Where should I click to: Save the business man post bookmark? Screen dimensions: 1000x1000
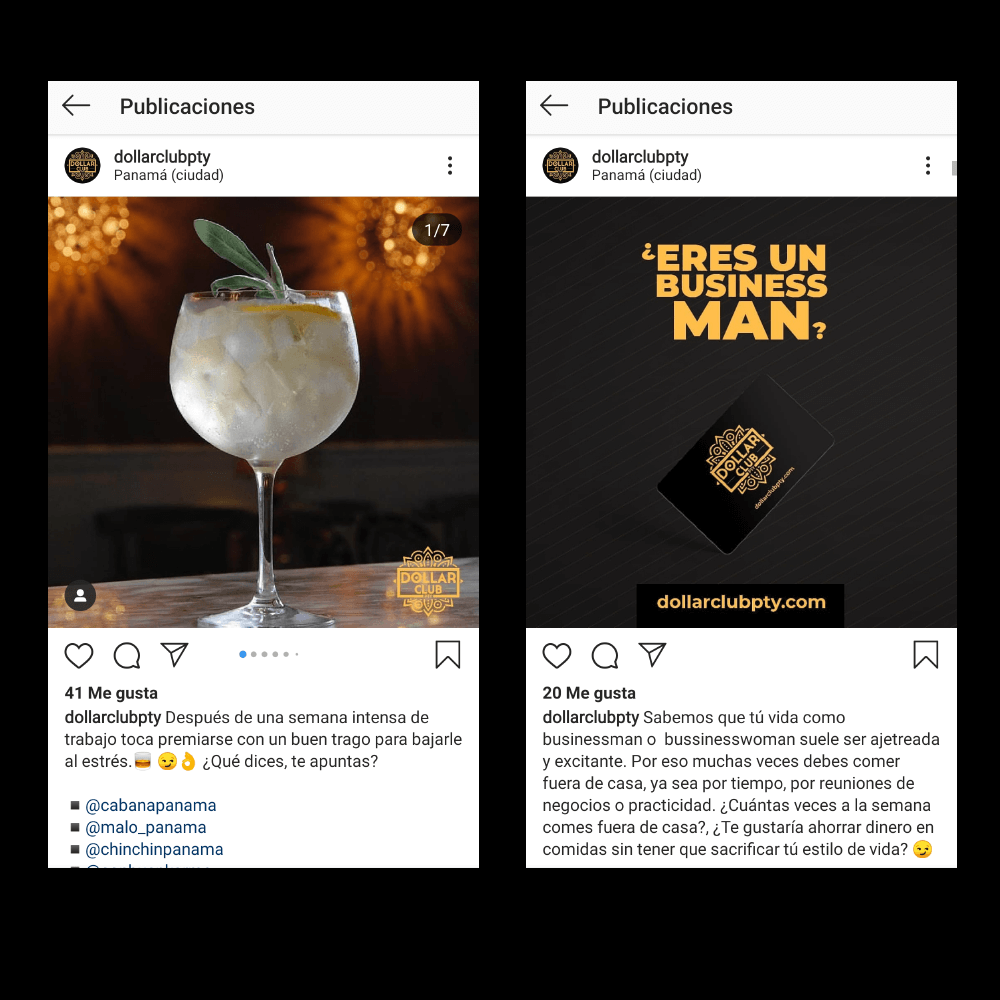925,654
